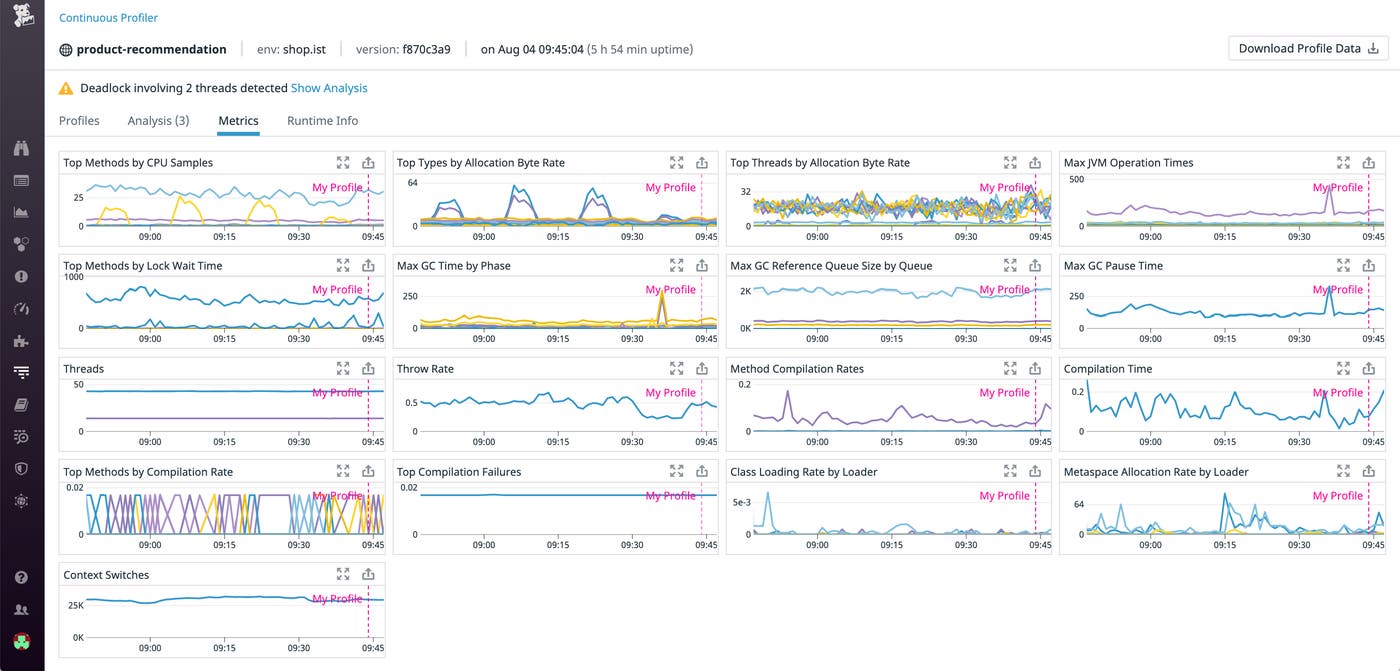Open Show Analysis for the deadlock warning
This screenshot has width=1400, height=671.
[329, 88]
